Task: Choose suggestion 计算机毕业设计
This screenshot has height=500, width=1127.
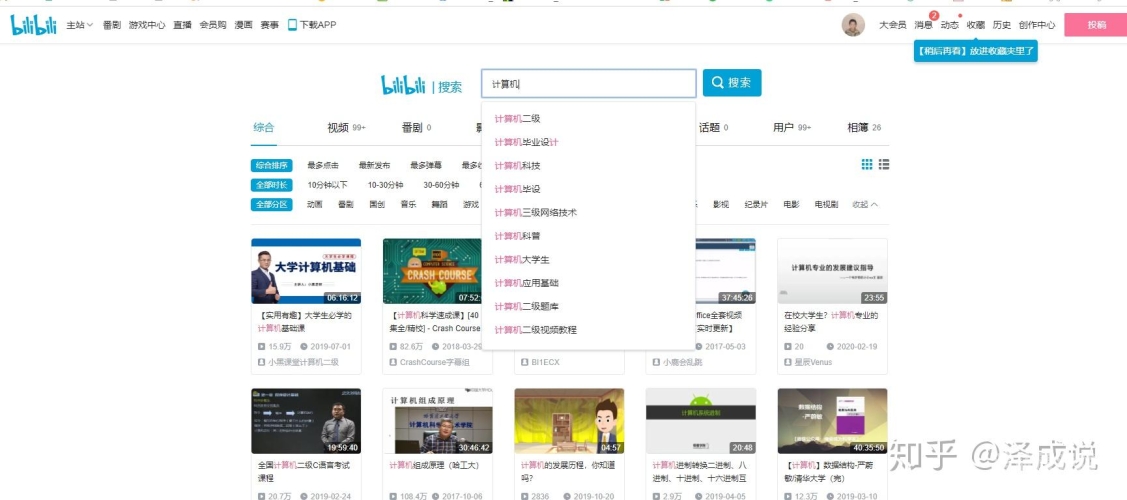Action: (589, 142)
